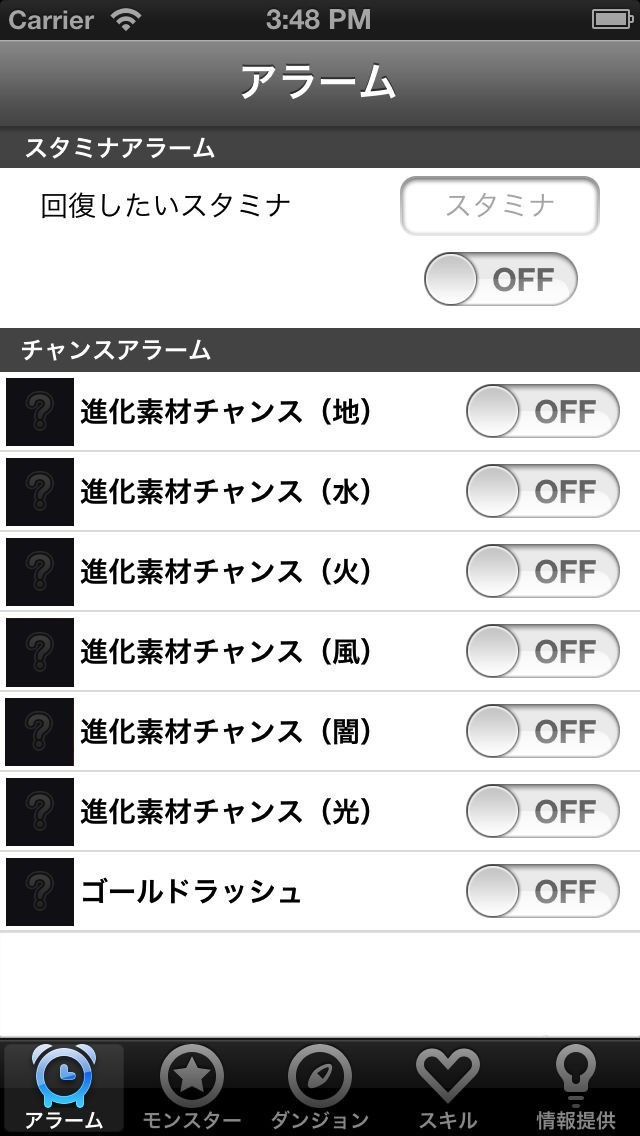The image size is (640, 1136).
Task: Open the ダンジョン compass tab icon
Action: (x=319, y=1076)
